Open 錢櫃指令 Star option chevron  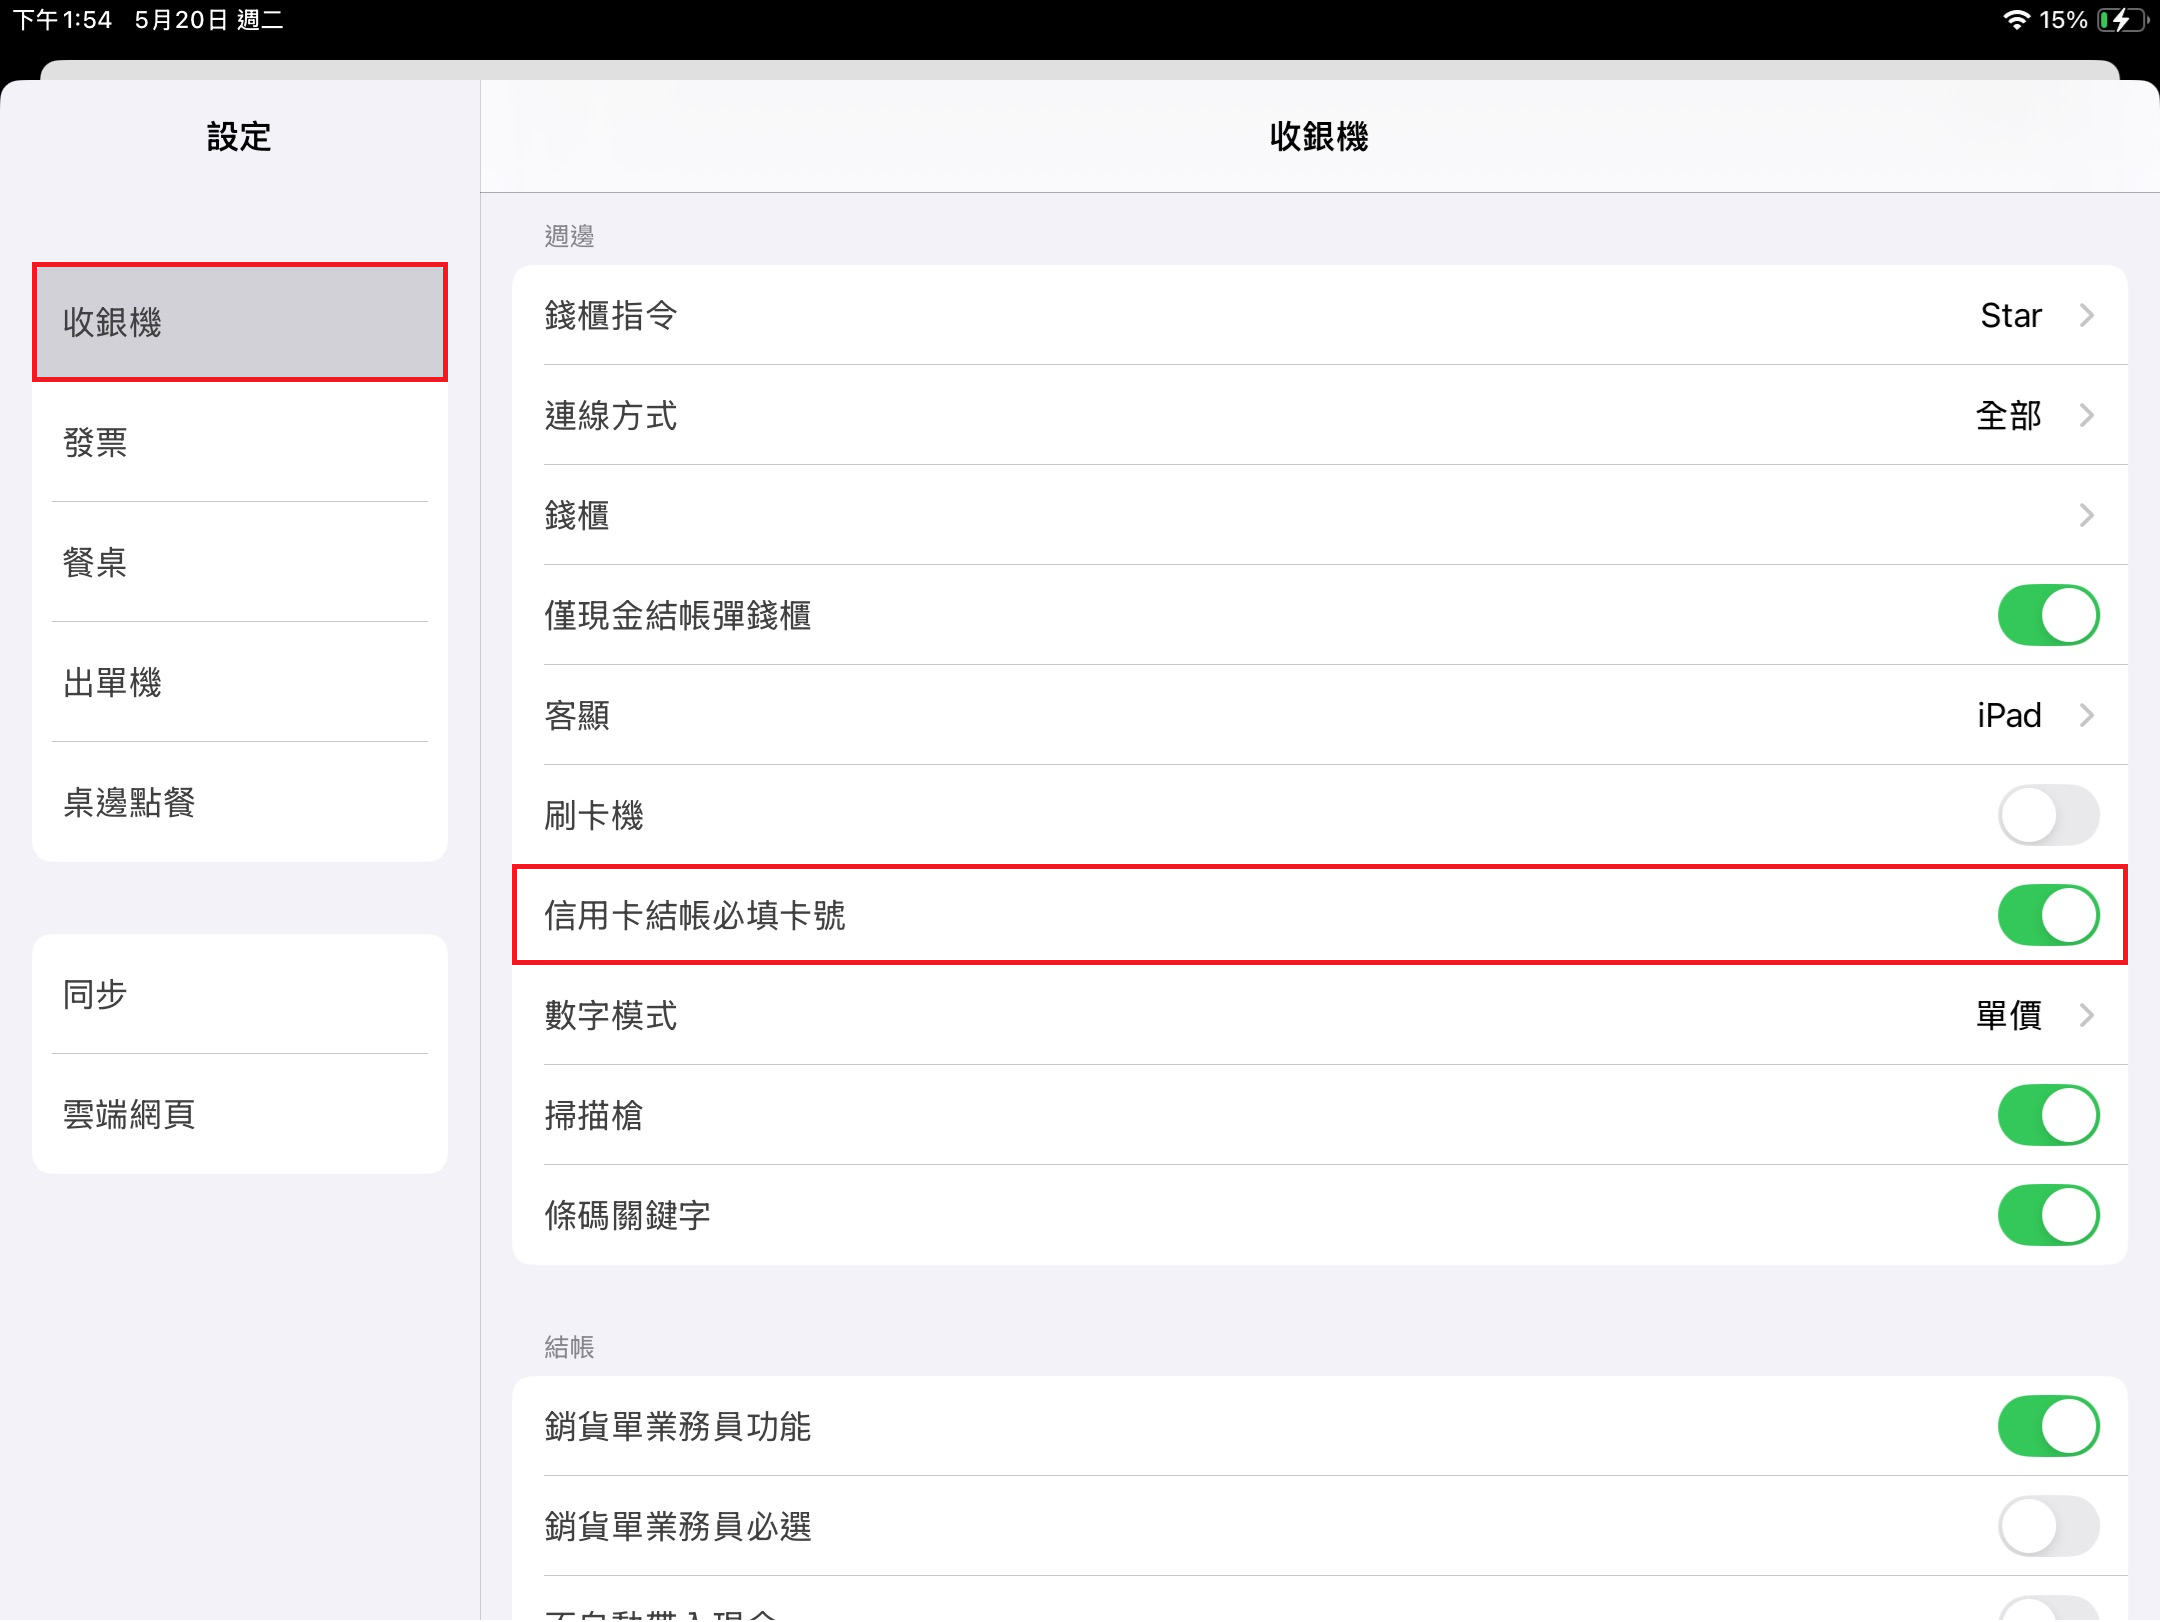click(x=2086, y=315)
